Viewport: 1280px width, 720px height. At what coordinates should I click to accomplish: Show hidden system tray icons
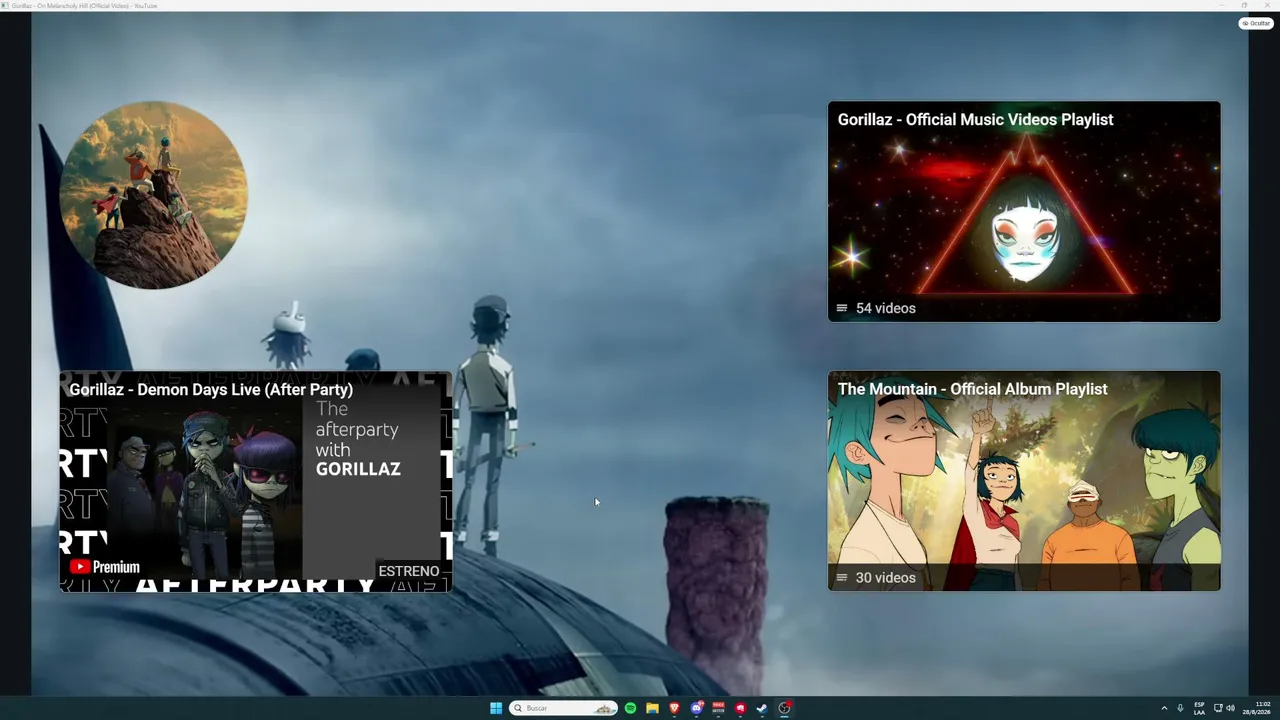[1164, 708]
